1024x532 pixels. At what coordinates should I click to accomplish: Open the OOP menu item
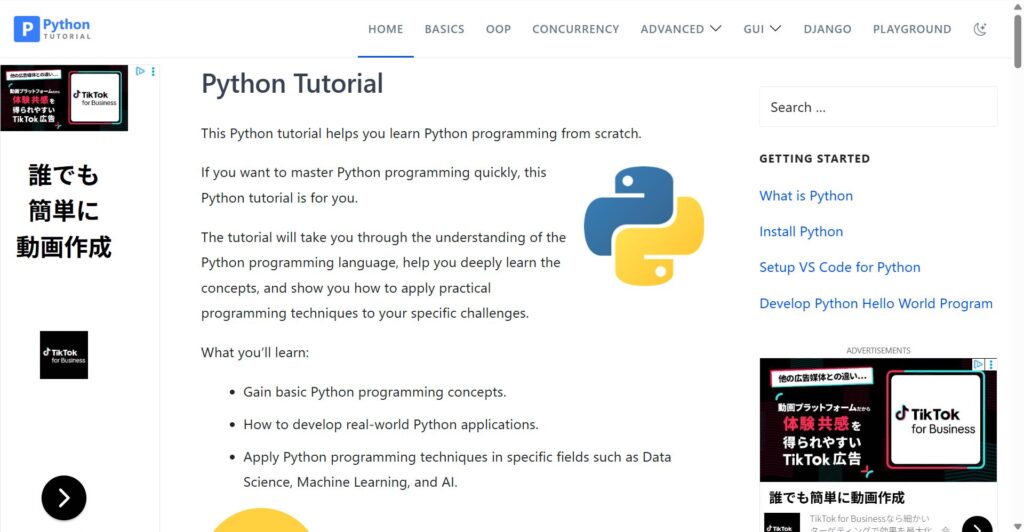[x=498, y=29]
